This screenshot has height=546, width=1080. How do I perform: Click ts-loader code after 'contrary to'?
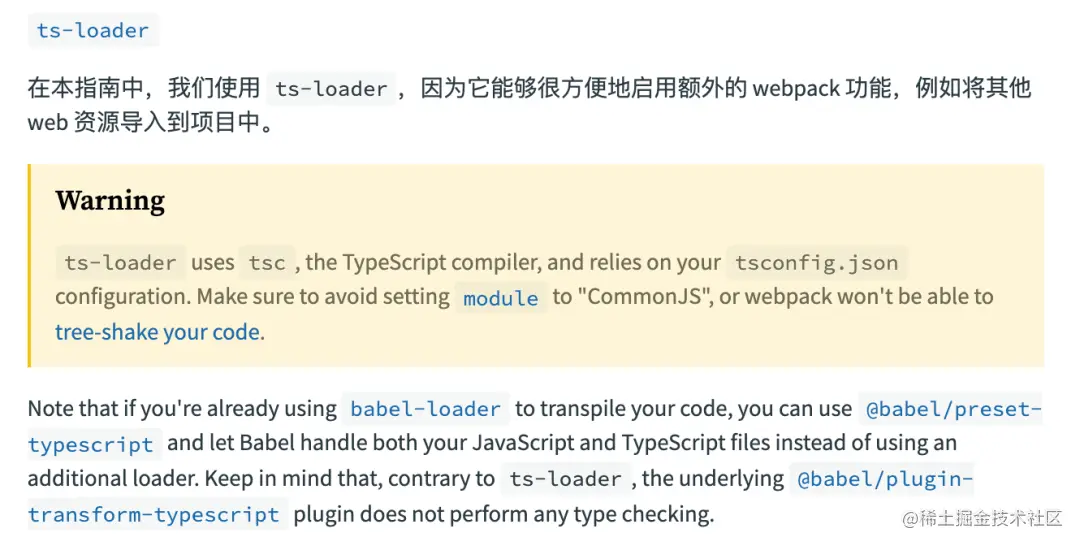pos(565,479)
